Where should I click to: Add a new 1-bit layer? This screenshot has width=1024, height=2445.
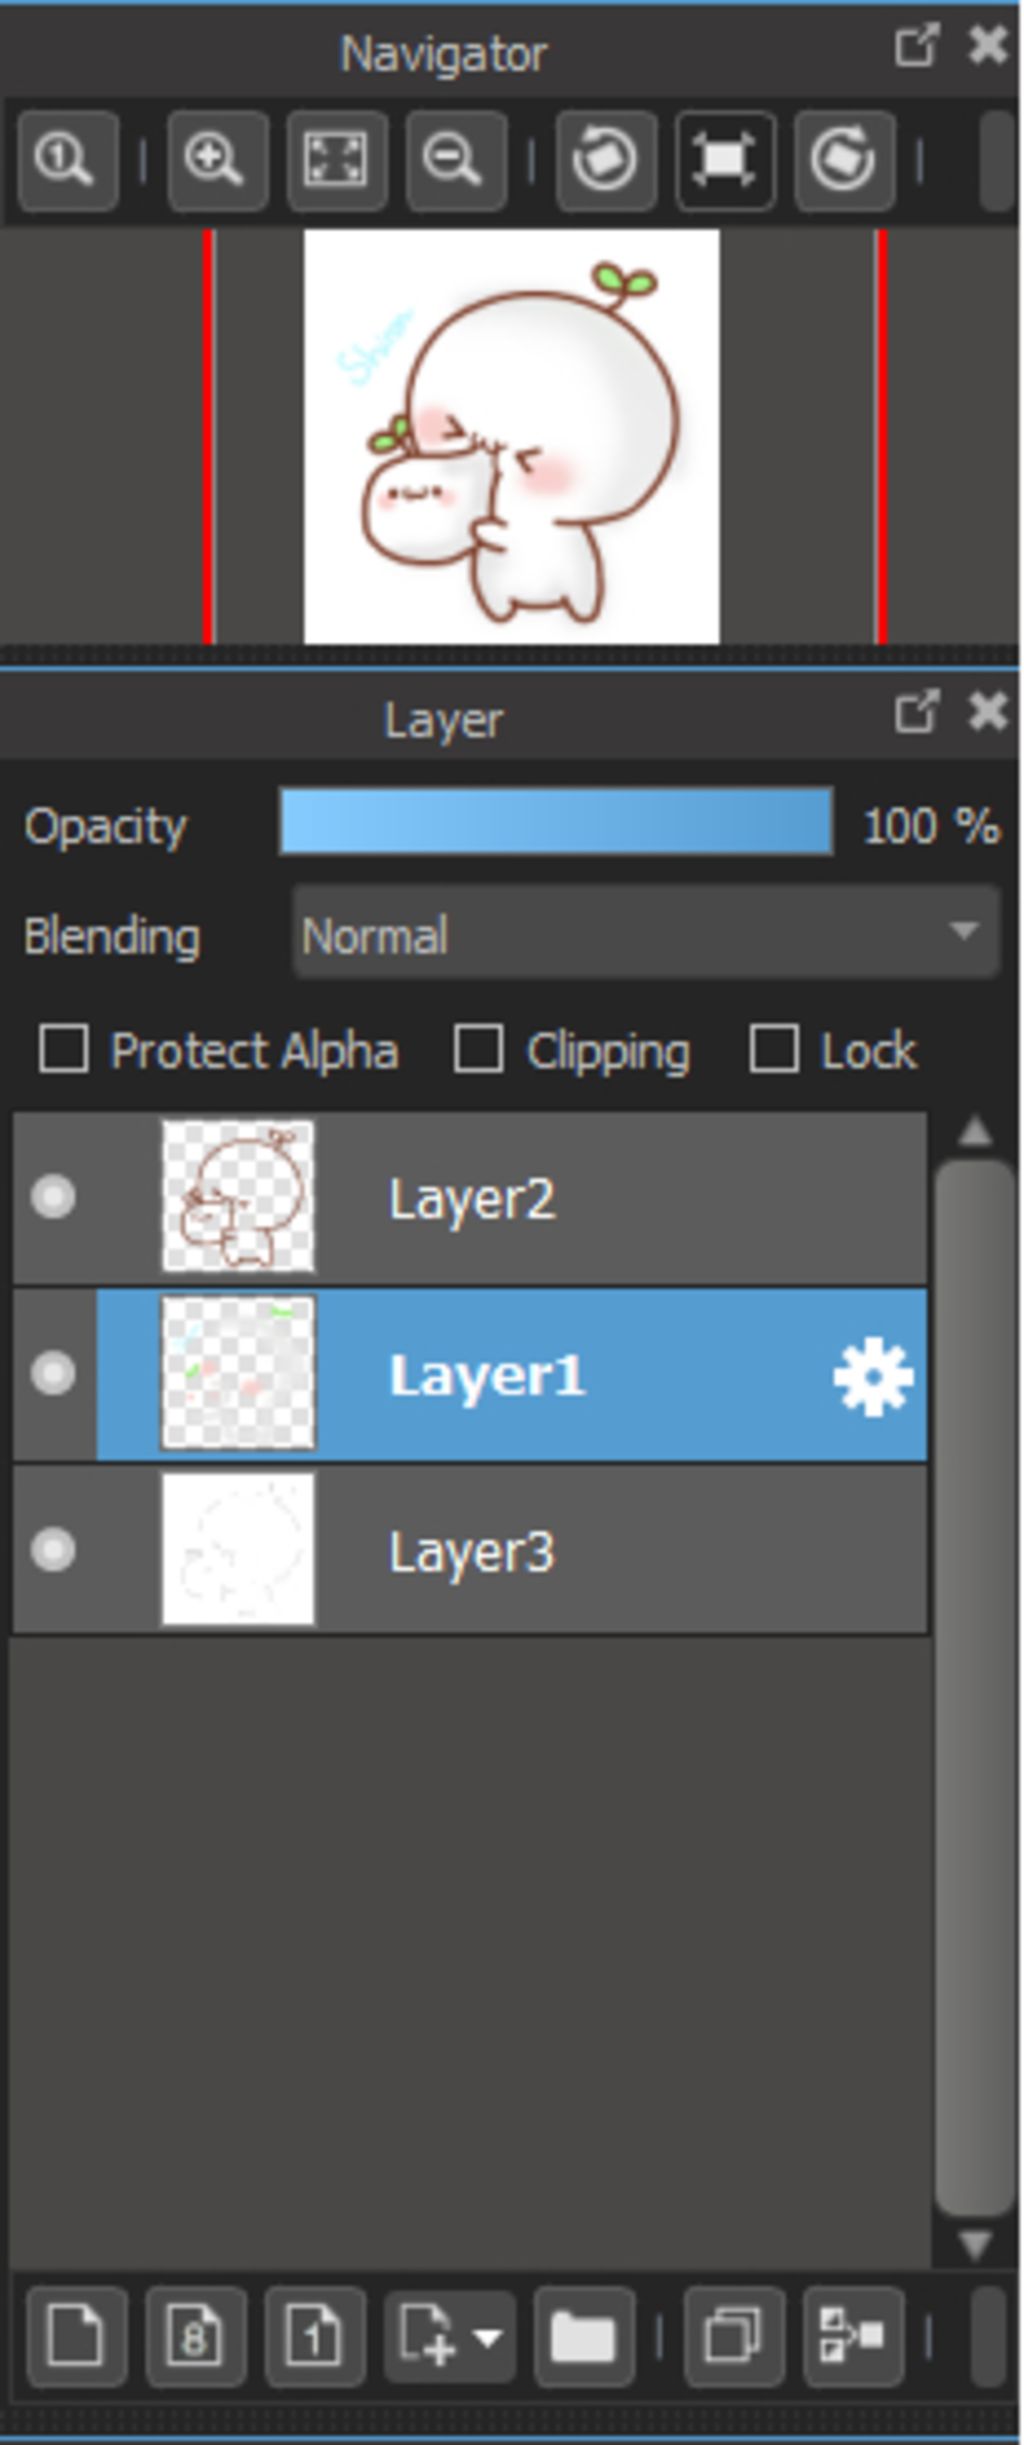point(315,2336)
